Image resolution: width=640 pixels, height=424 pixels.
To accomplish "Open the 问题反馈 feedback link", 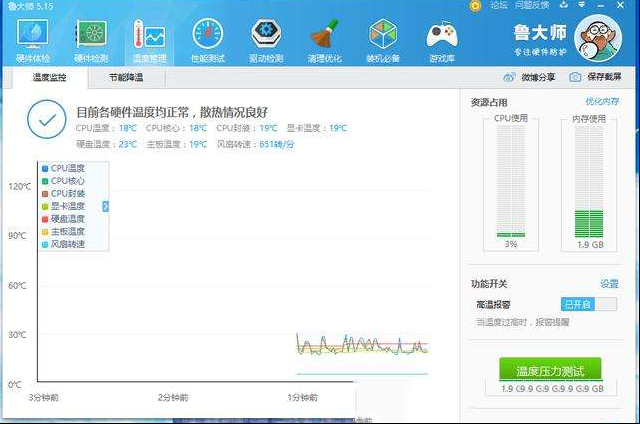I will tap(532, 5).
